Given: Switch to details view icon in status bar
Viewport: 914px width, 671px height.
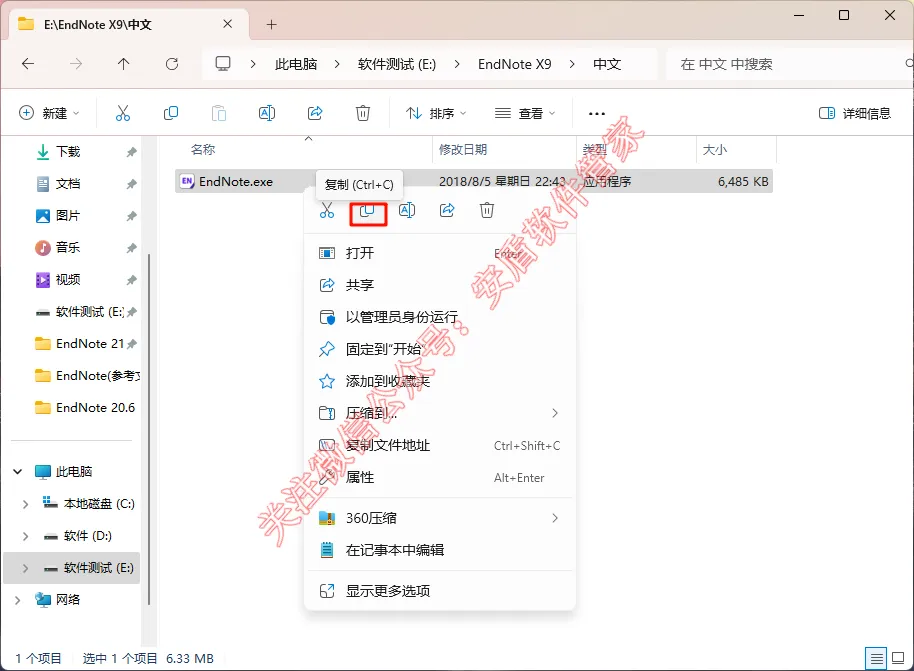Looking at the screenshot, I should click(876, 659).
